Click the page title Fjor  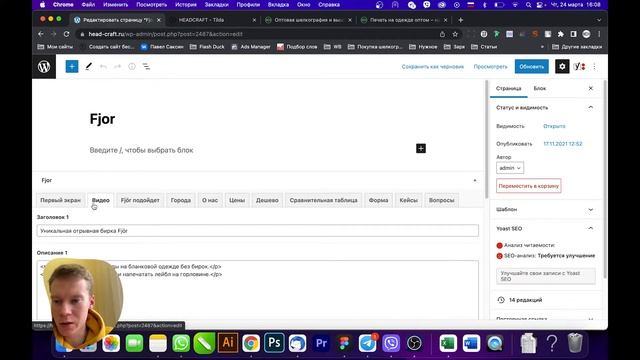click(102, 119)
